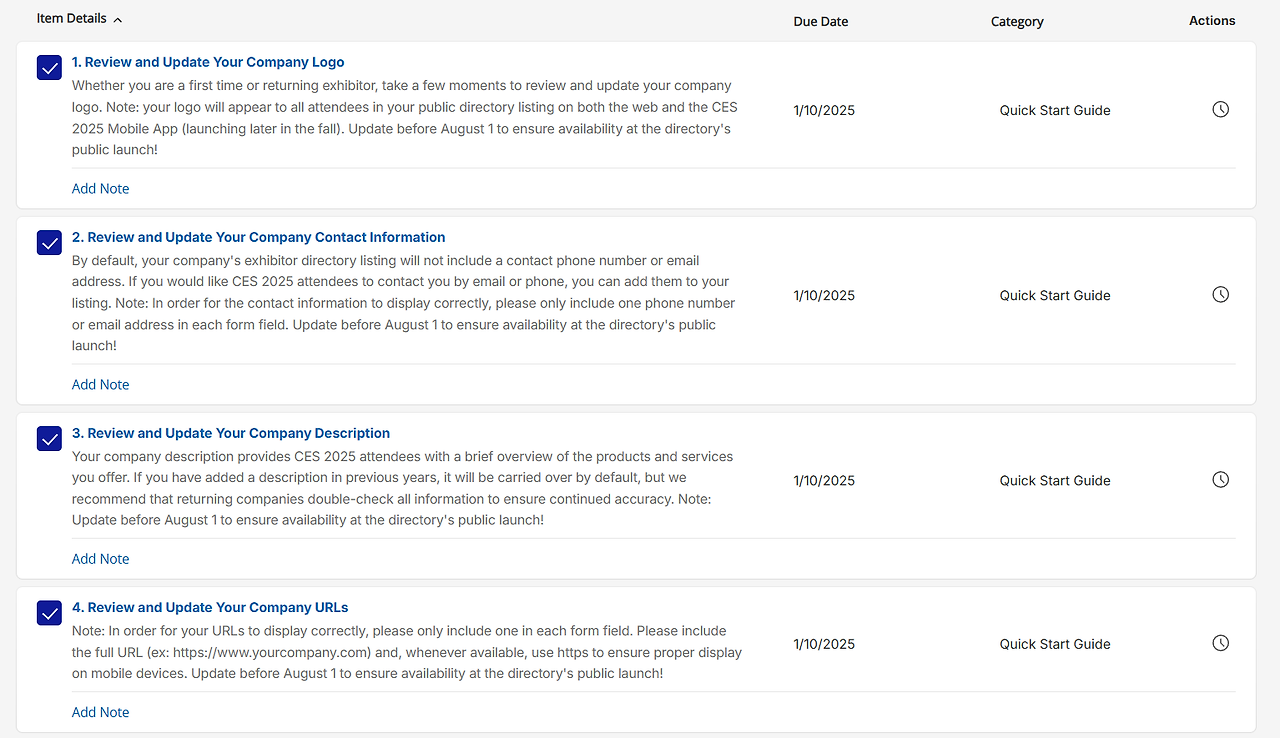Screen dimensions: 1280x738
Task: Open "4. Review and Update Your Company URLs"
Action: (209, 607)
